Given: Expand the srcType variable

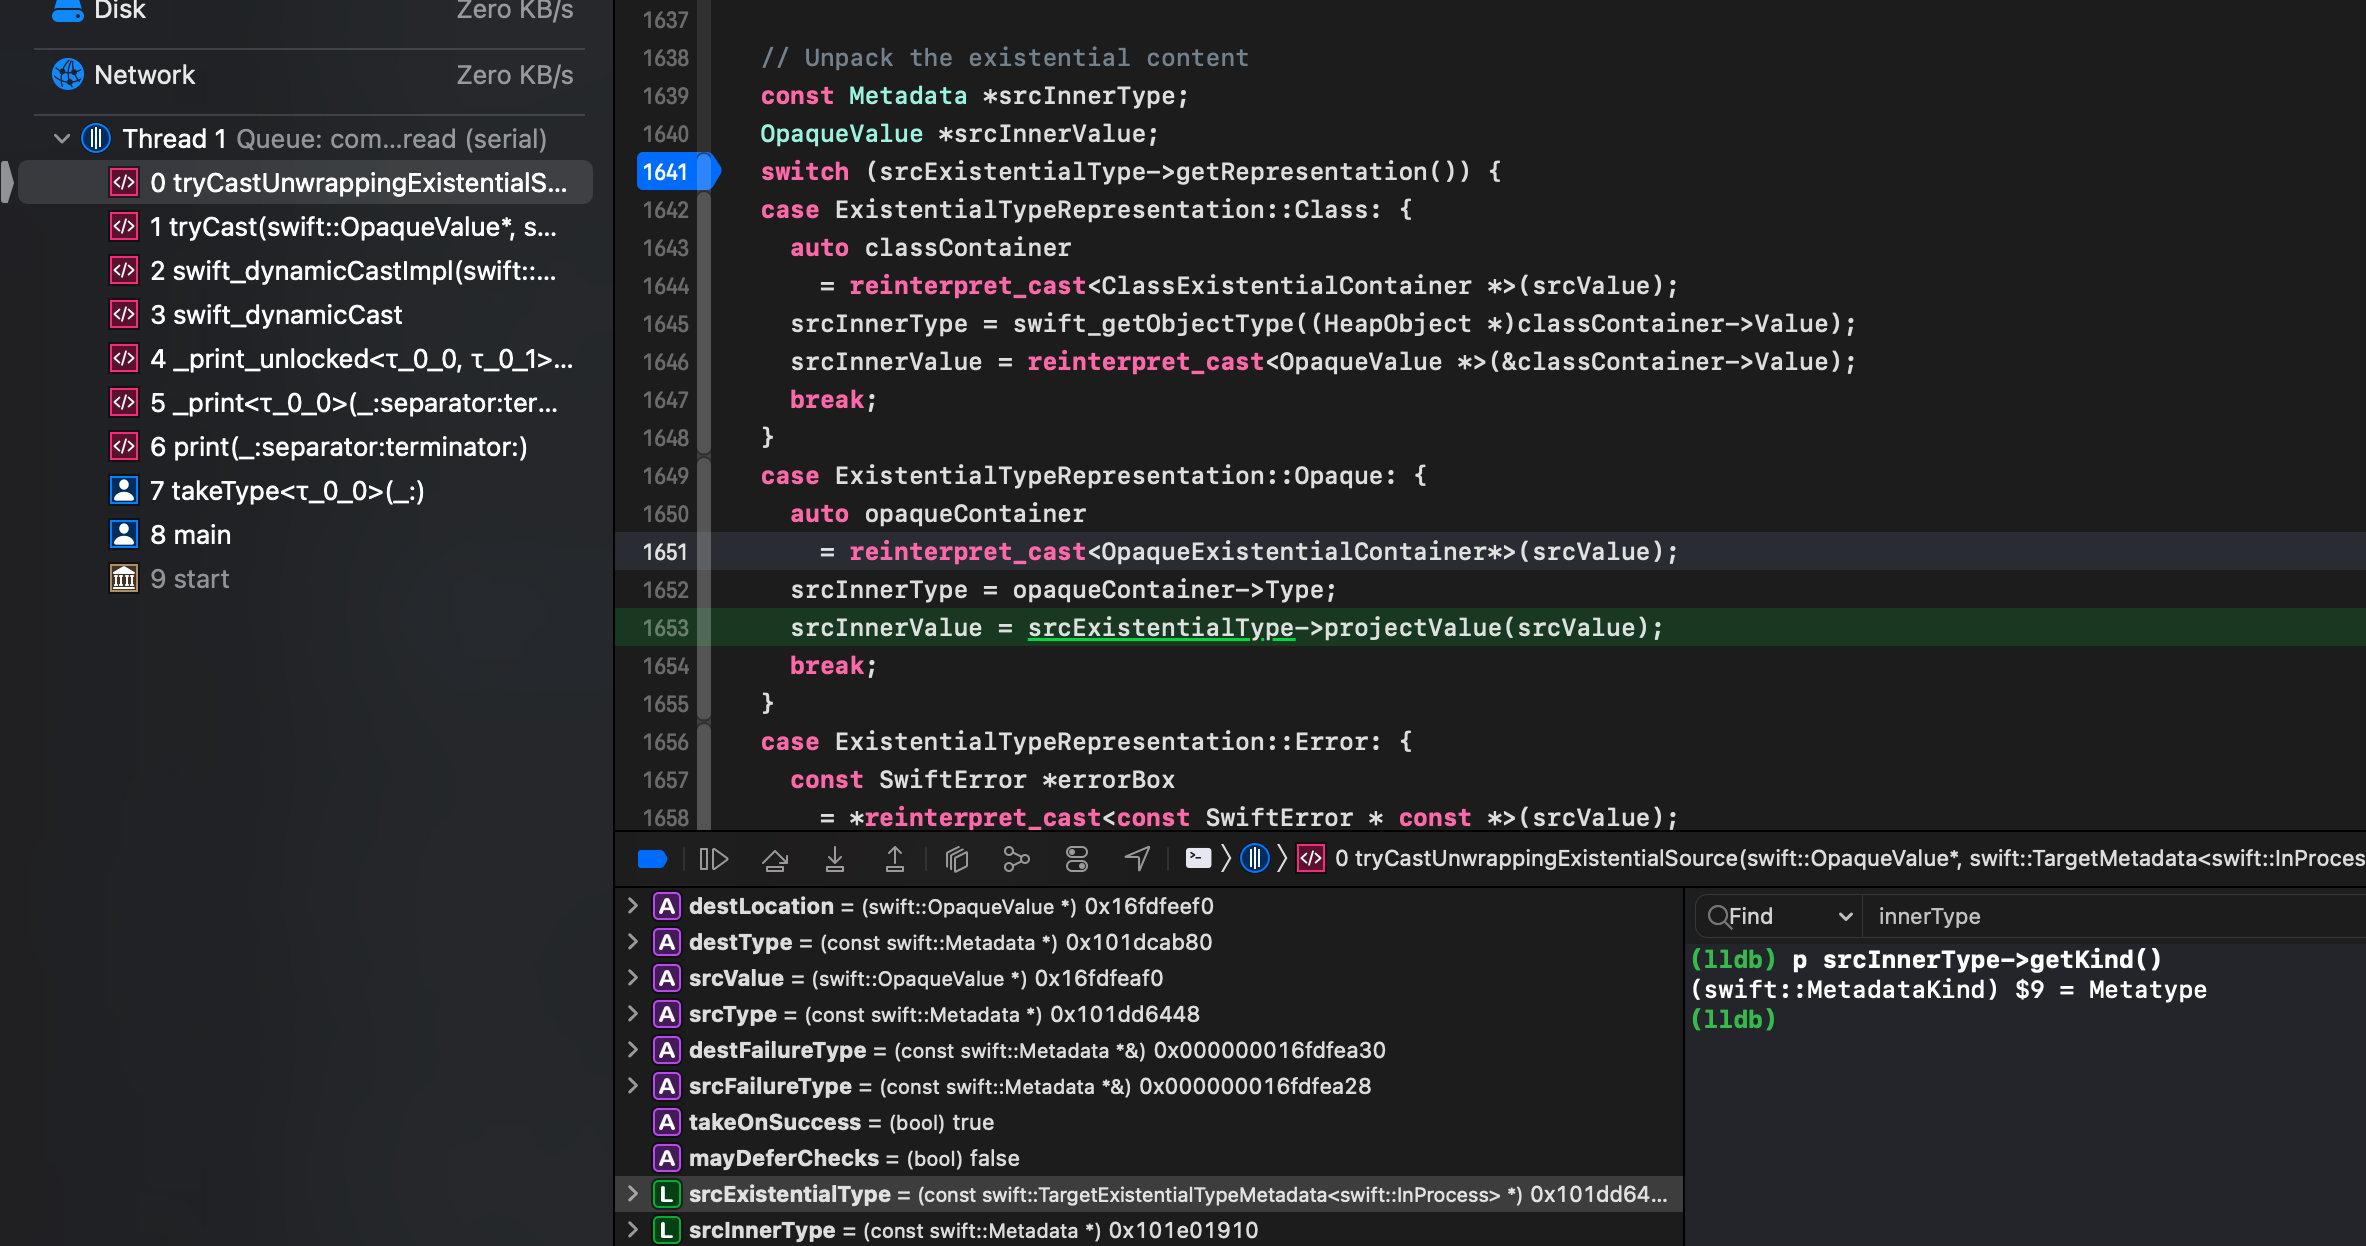Looking at the screenshot, I should click(x=632, y=1014).
